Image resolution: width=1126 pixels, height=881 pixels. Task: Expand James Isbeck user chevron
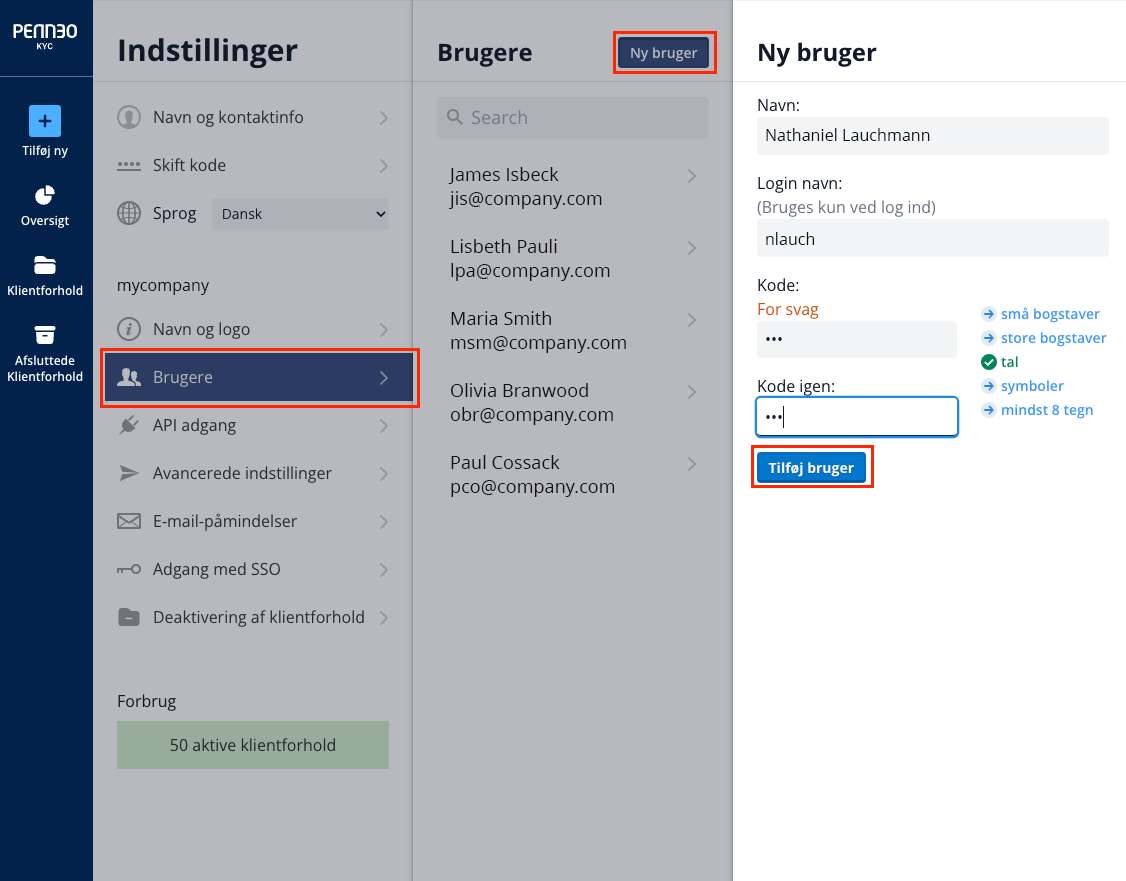(692, 176)
